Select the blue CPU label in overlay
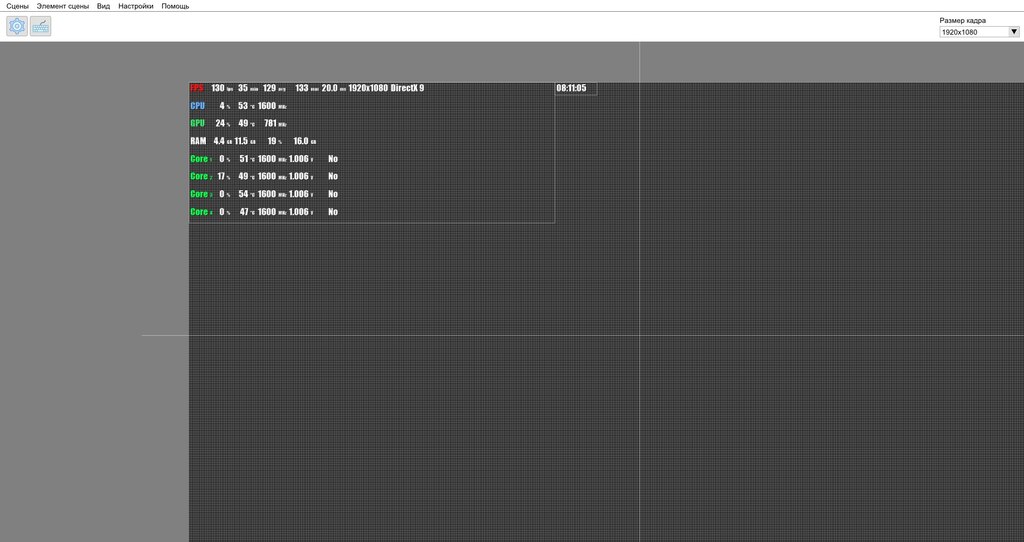 (197, 106)
